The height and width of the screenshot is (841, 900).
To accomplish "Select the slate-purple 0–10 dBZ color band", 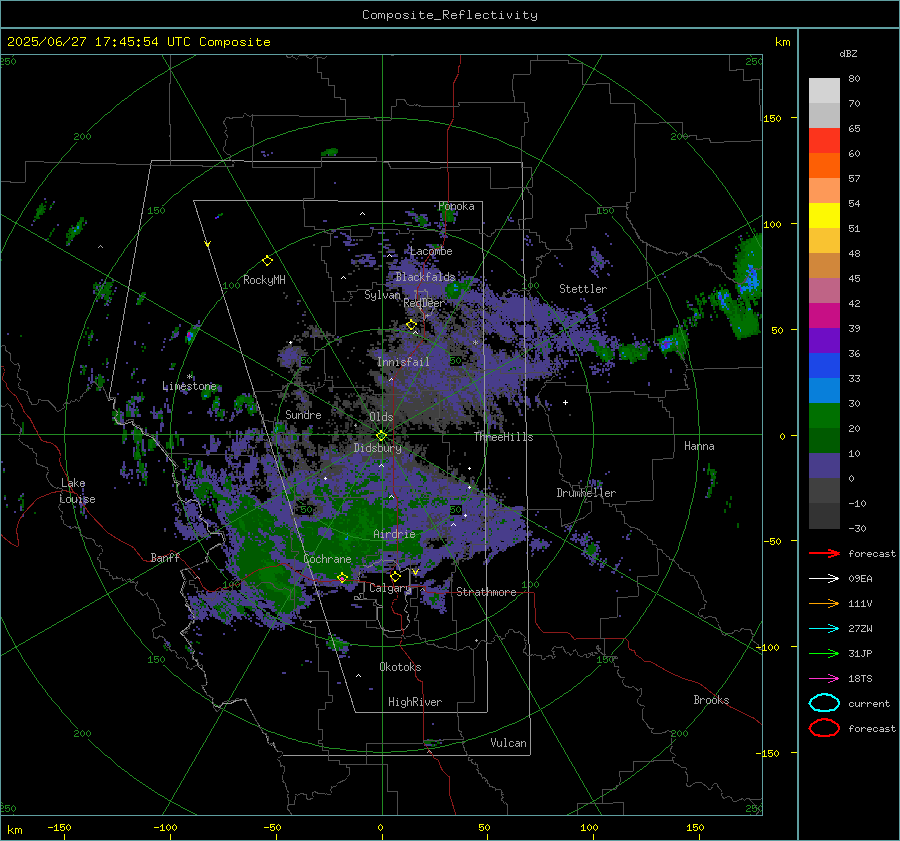I will tap(824, 466).
